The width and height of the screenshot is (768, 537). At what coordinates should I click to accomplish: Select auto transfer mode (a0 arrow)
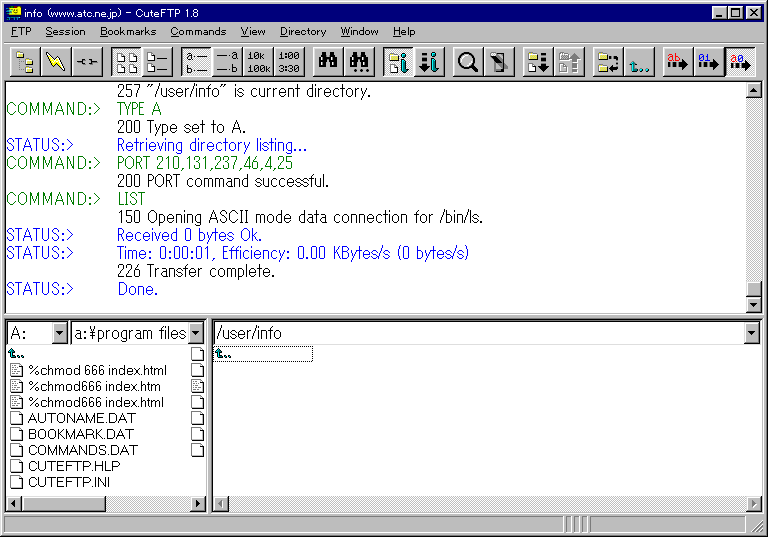(x=740, y=62)
